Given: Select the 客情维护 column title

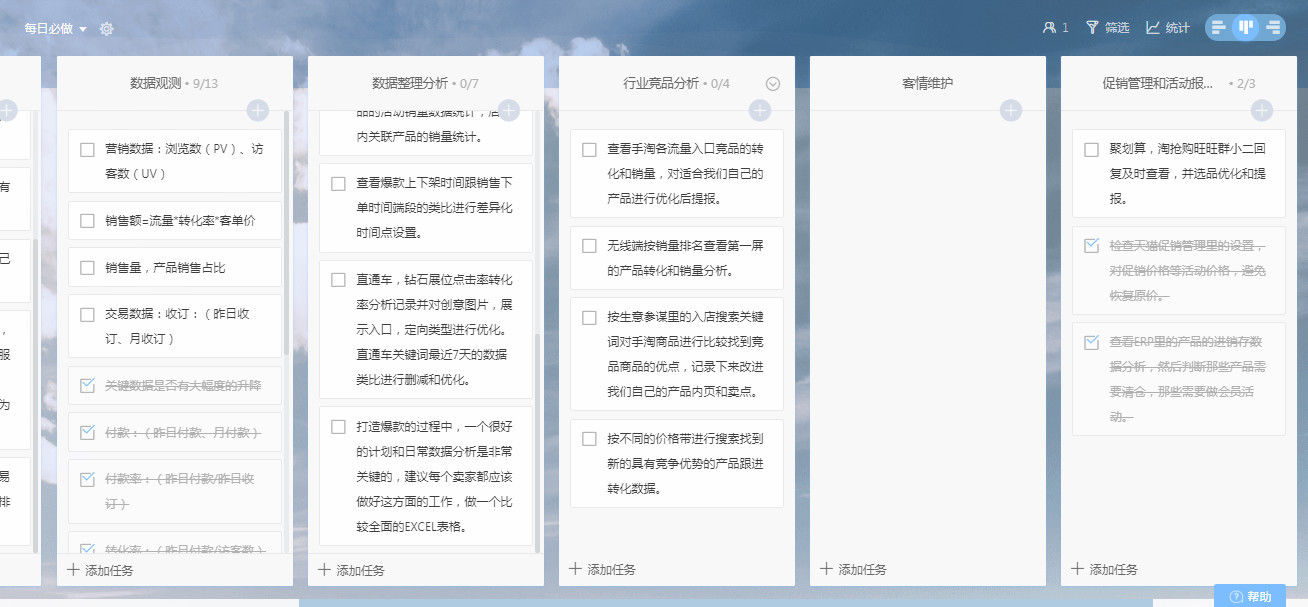Looking at the screenshot, I should [927, 83].
